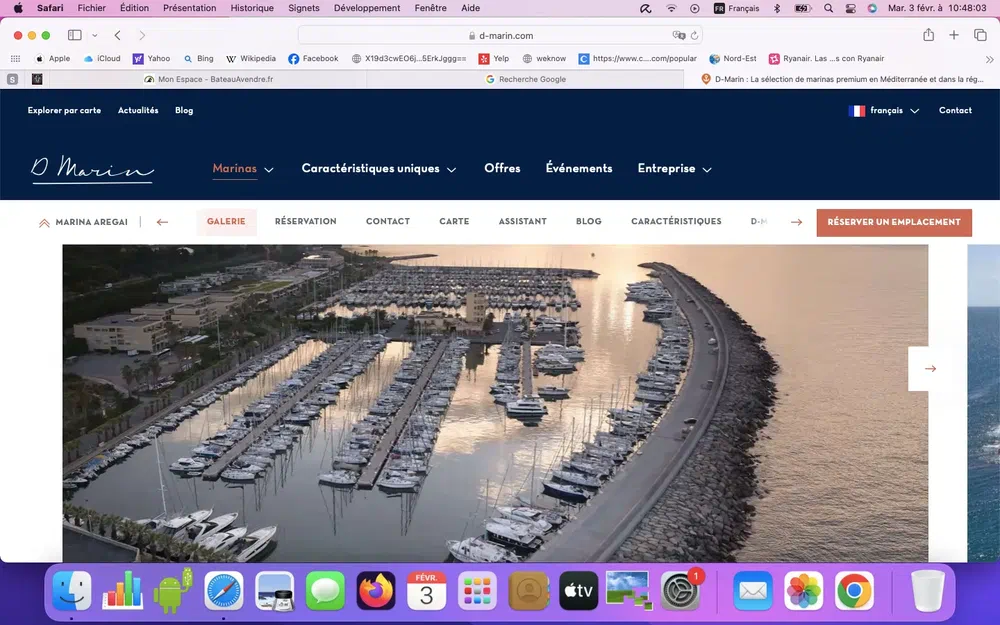The height and width of the screenshot is (625, 1000).
Task: Click the d-marin.com address field
Action: pyautogui.click(x=506, y=35)
